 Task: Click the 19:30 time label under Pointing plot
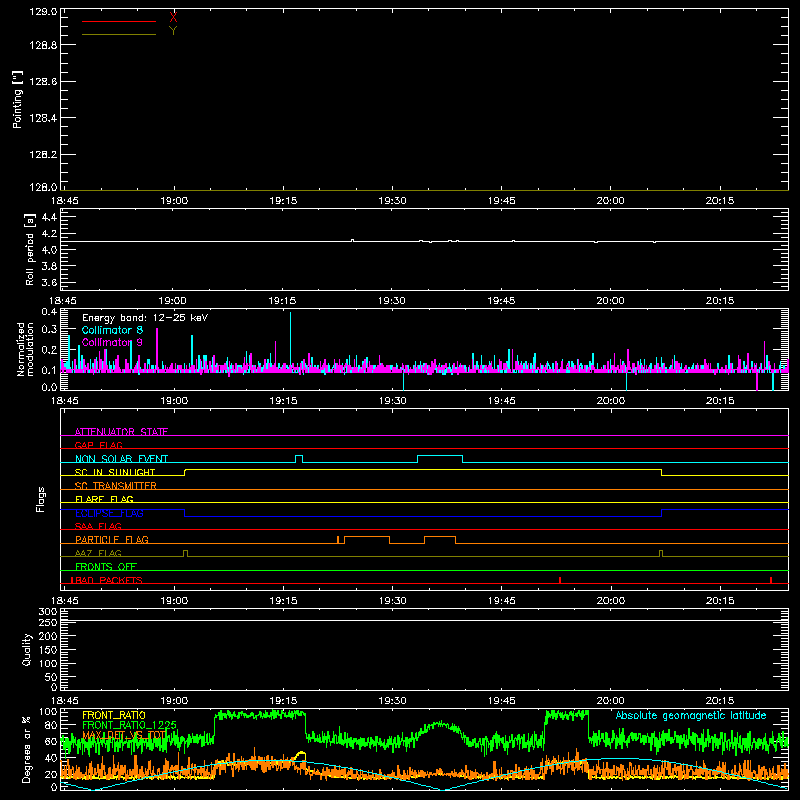click(x=392, y=201)
